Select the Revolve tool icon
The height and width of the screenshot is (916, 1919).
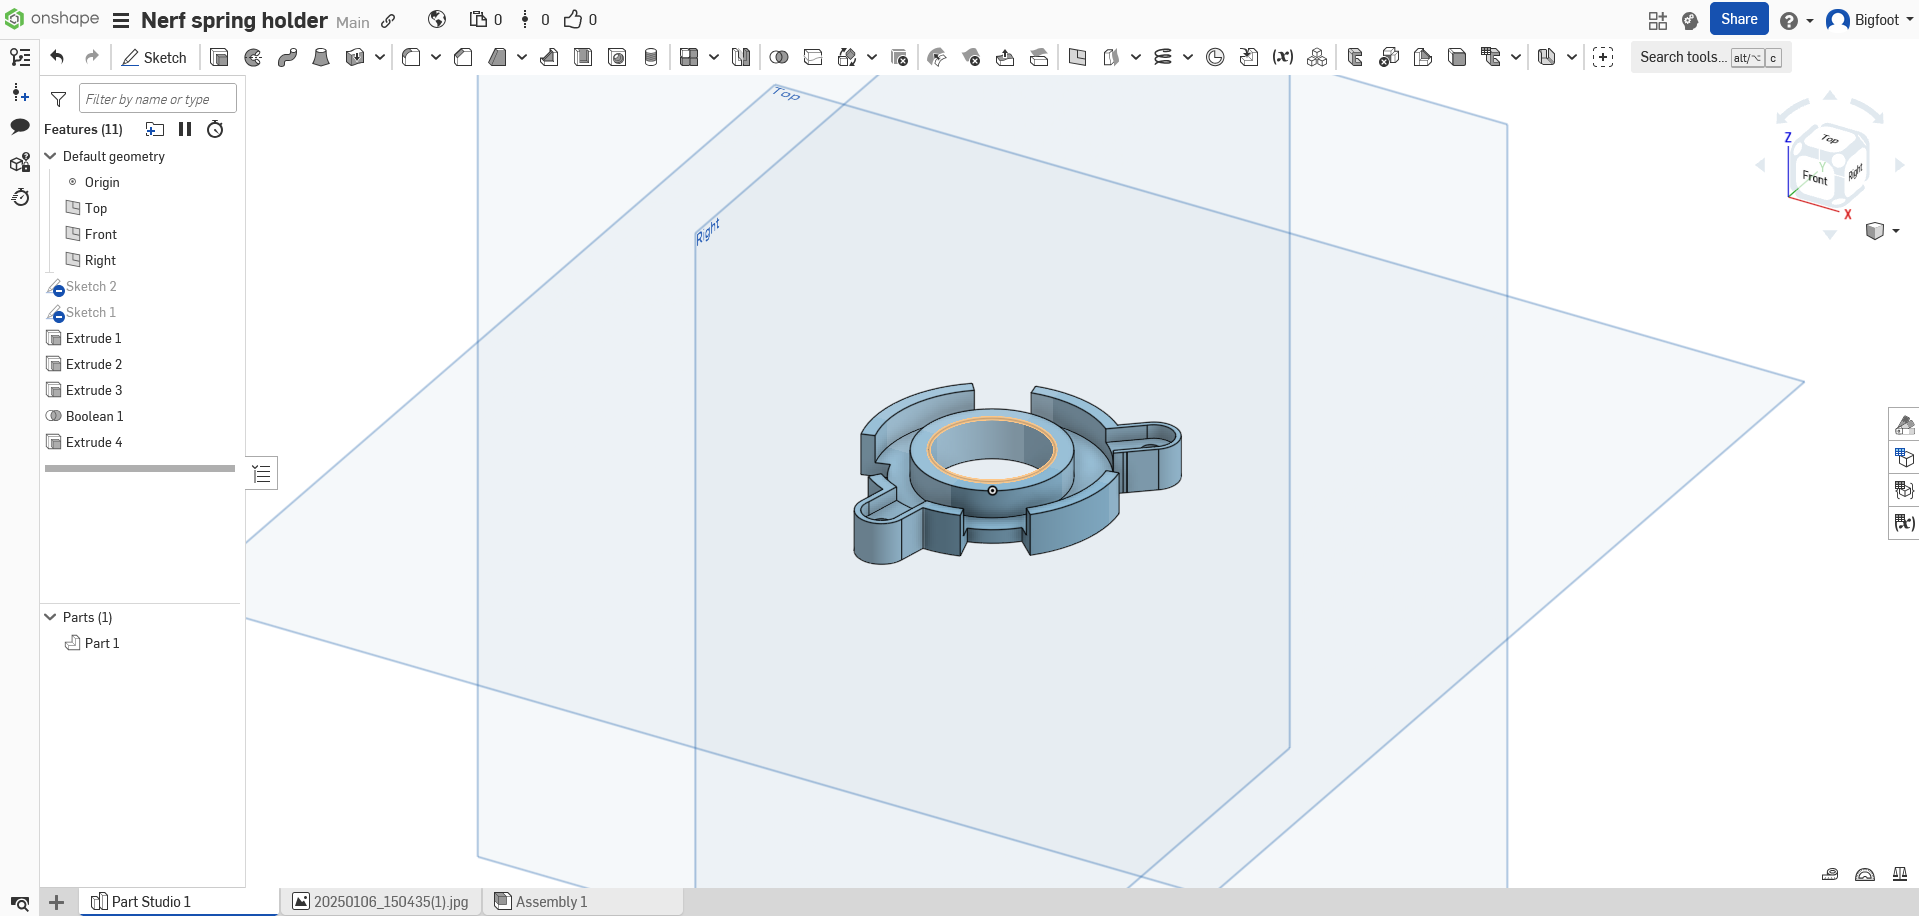tap(253, 57)
